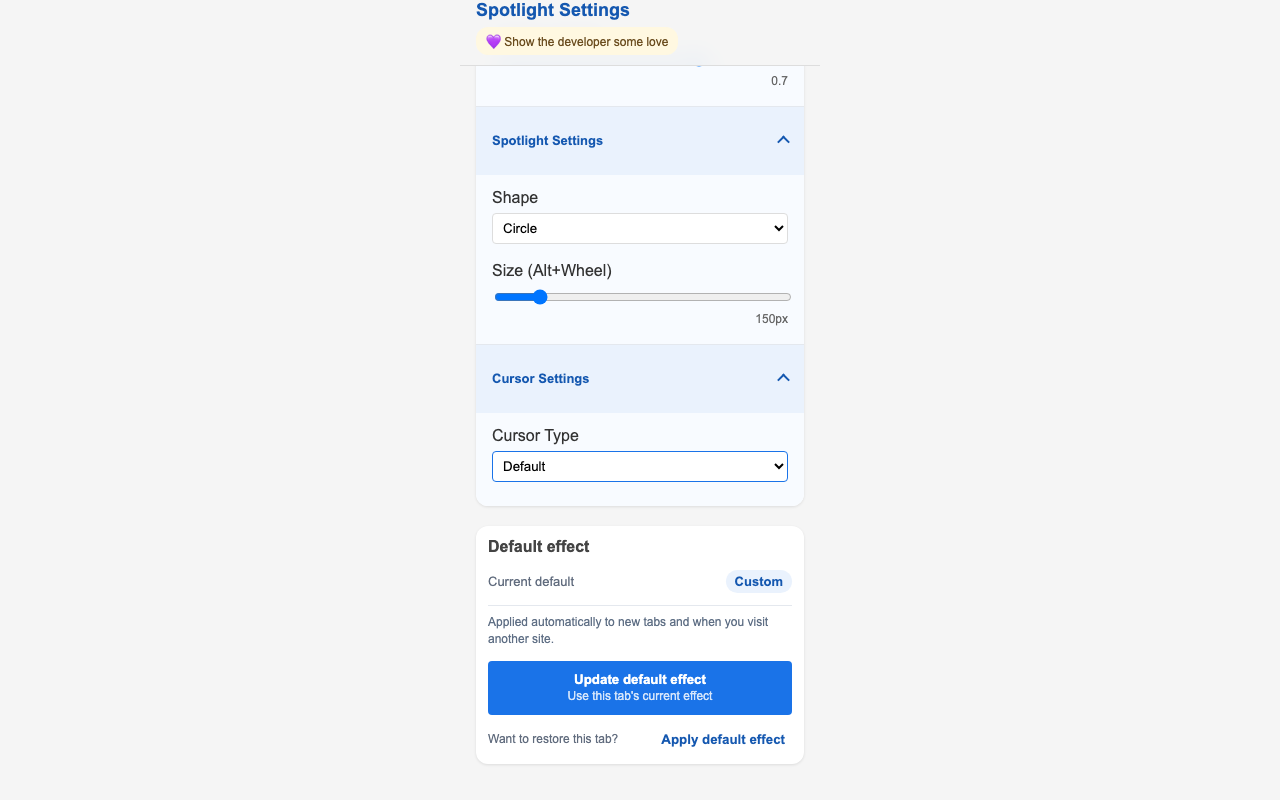1280x800 pixels.
Task: Click the Default effect card heading
Action: 539,547
